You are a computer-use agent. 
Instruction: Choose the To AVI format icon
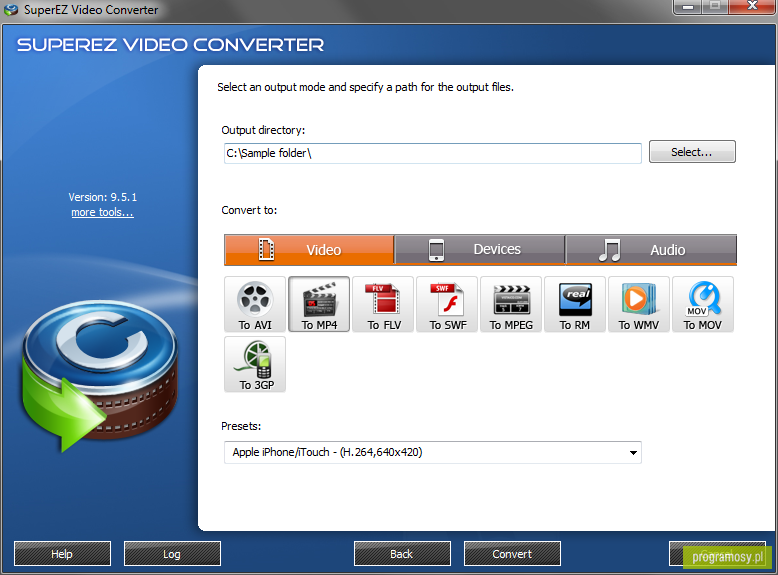pos(255,304)
